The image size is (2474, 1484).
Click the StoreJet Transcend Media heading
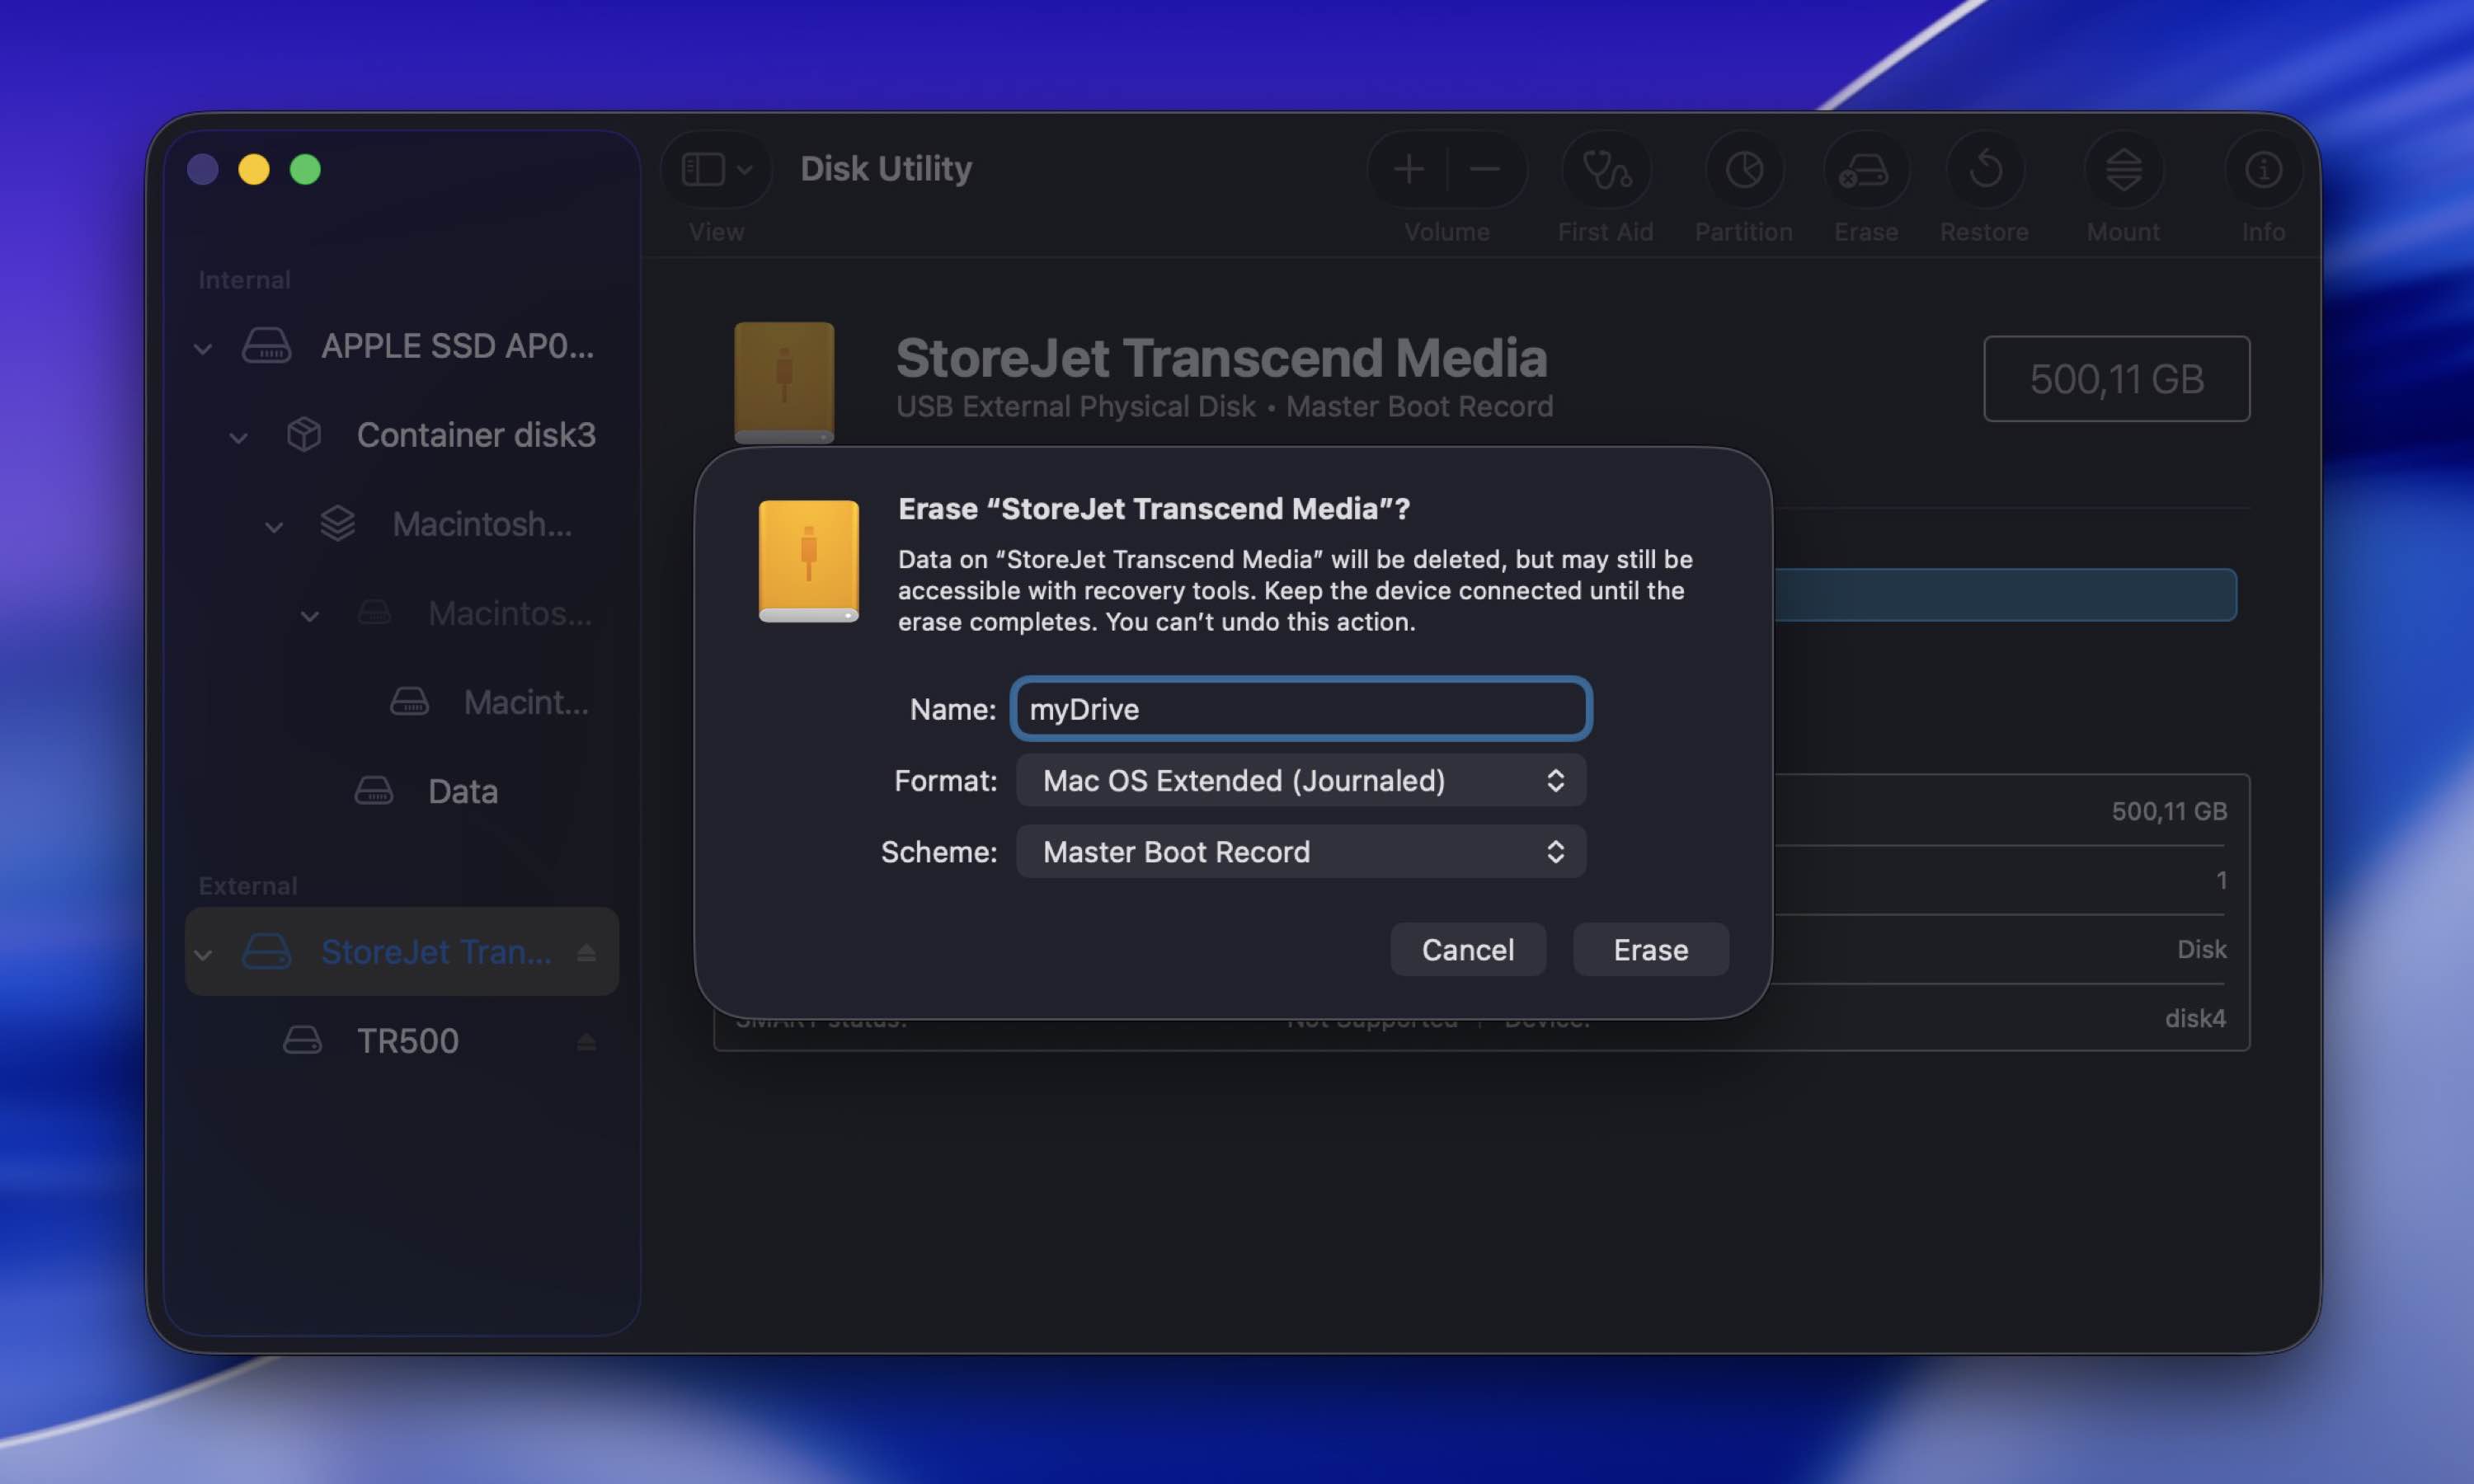pos(1221,358)
